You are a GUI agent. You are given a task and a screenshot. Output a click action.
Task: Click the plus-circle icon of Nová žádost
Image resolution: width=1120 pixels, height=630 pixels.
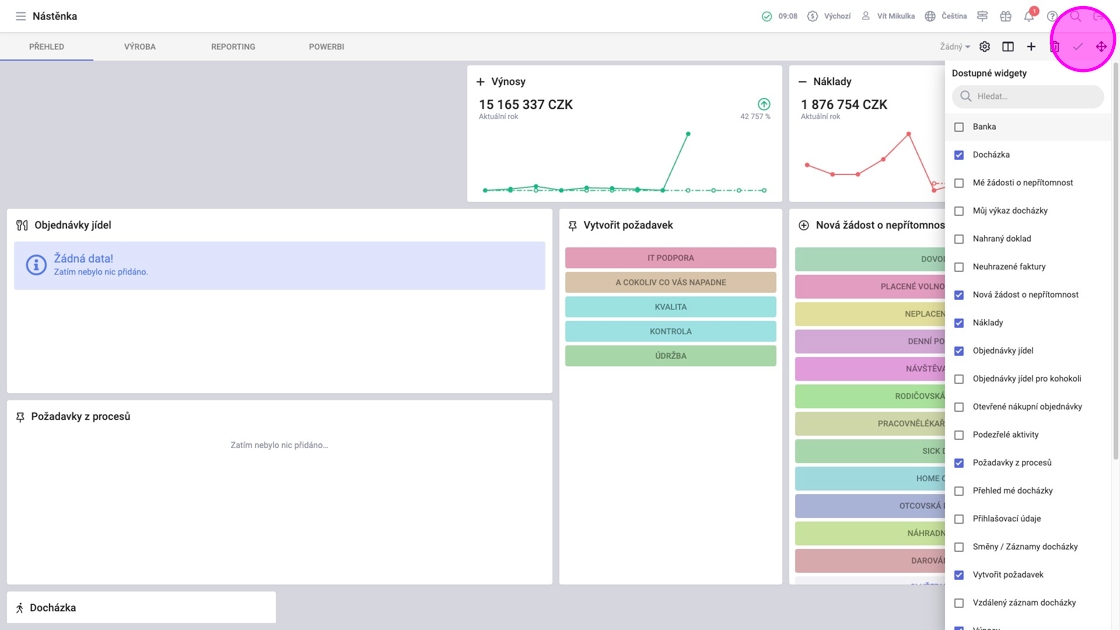804,225
